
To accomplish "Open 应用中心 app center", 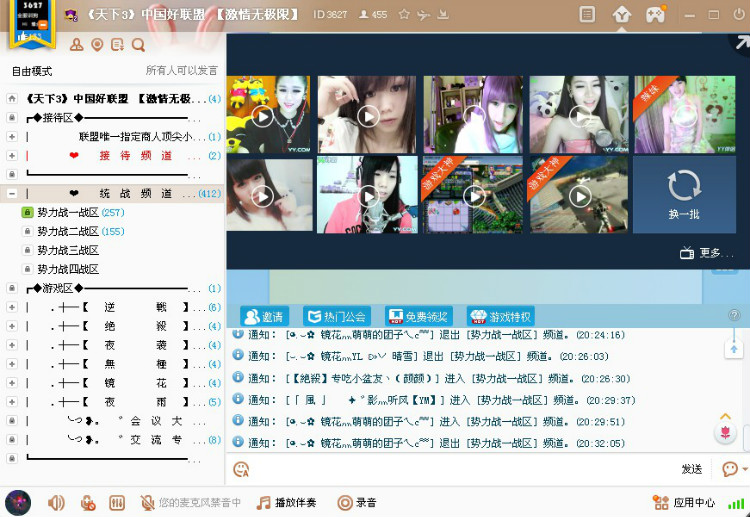I will click(x=684, y=503).
